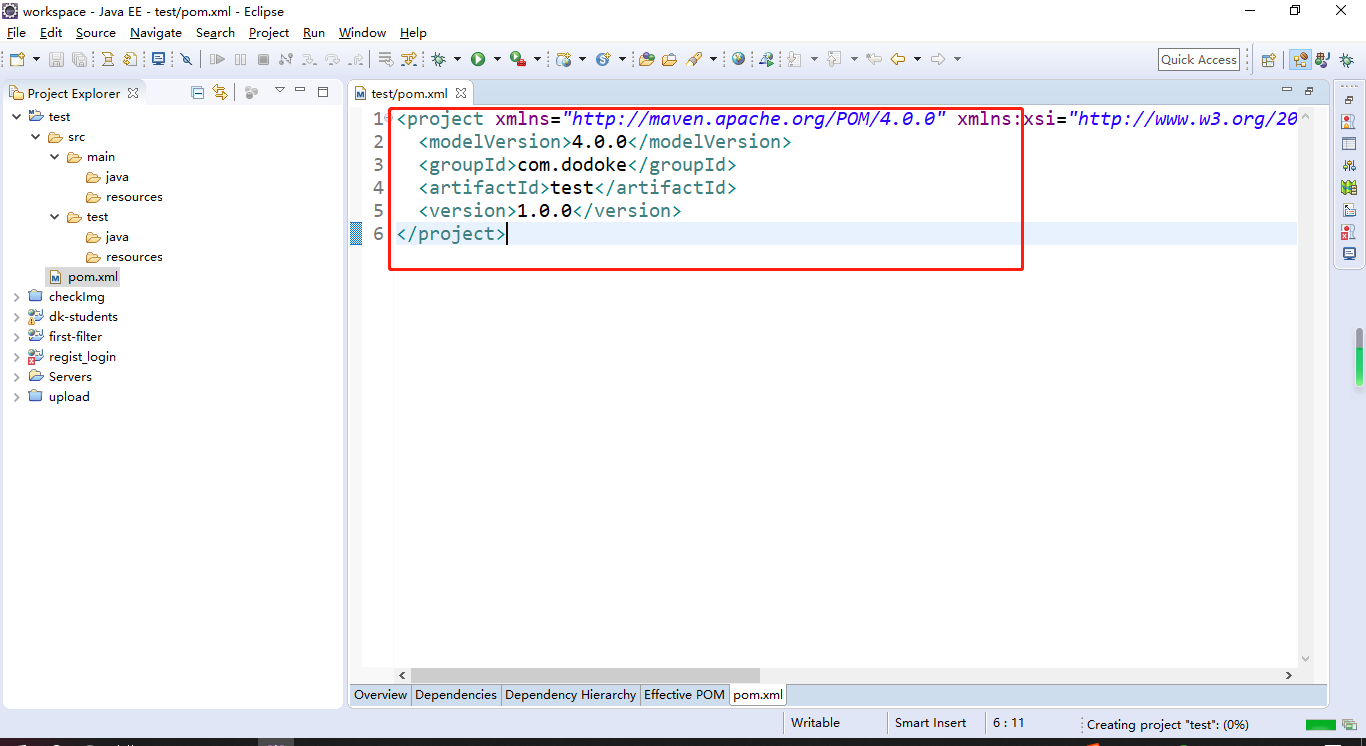Image resolution: width=1366 pixels, height=746 pixels.
Task: Open the Source menu
Action: pyautogui.click(x=96, y=33)
